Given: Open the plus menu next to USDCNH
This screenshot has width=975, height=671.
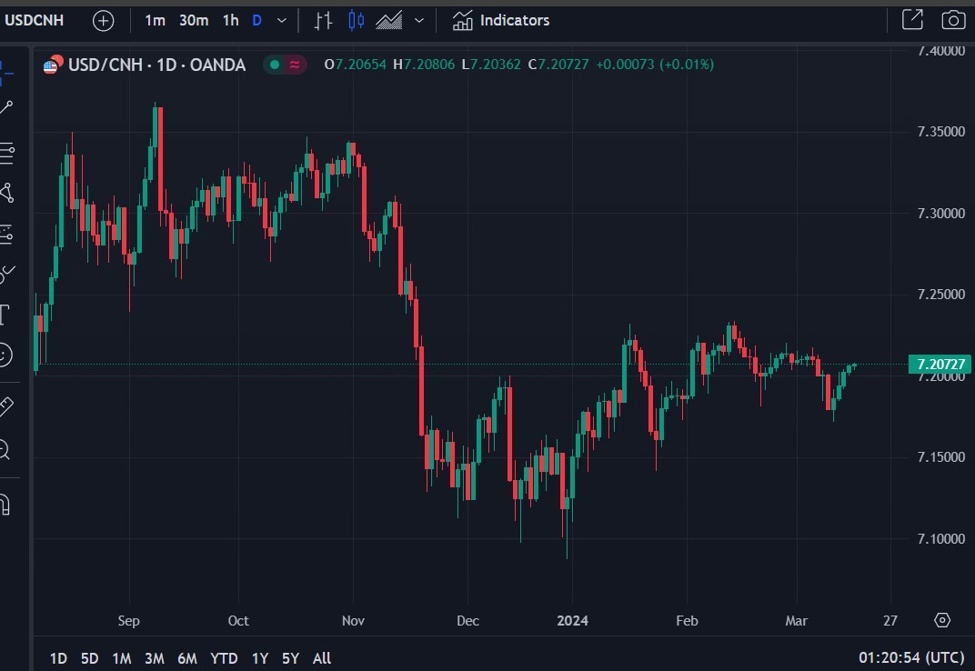Looking at the screenshot, I should pos(103,20).
